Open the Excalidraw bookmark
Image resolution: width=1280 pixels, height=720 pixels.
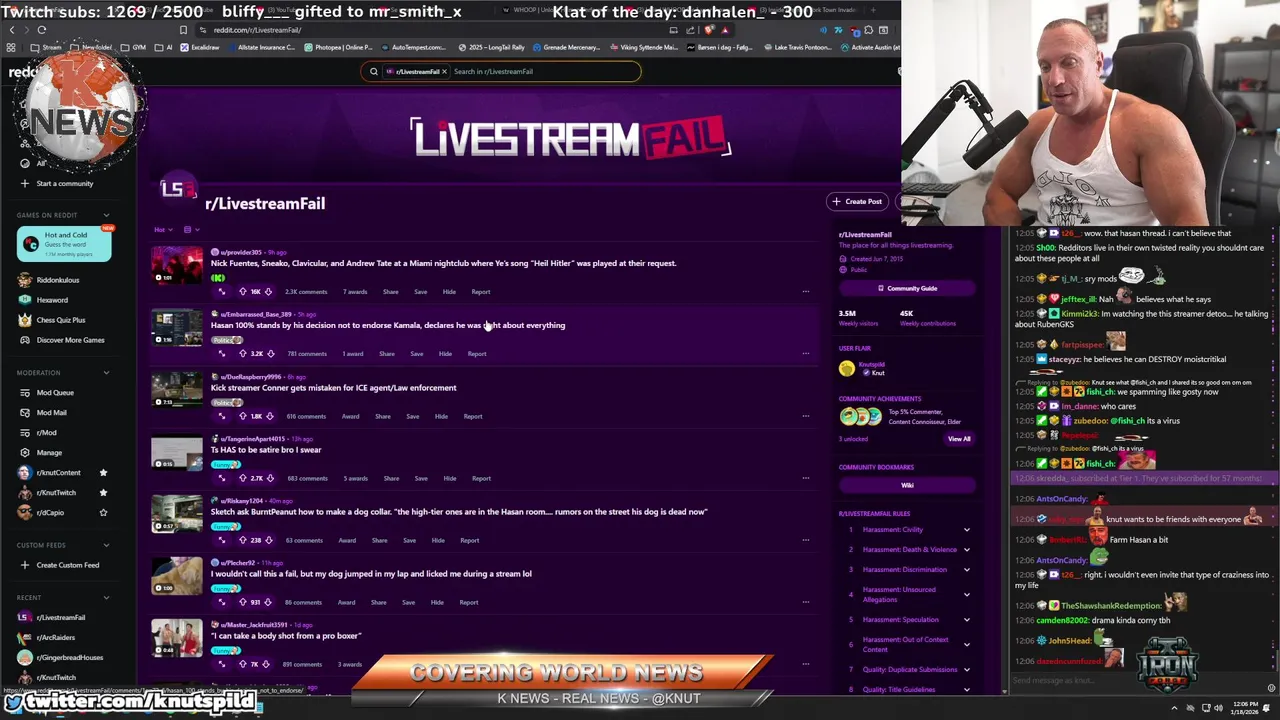(200, 47)
